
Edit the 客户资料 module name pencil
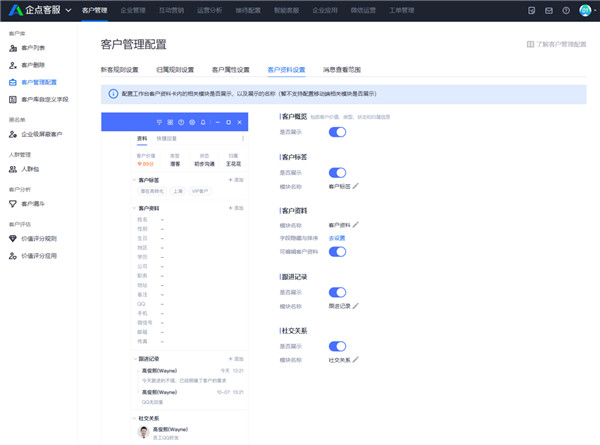click(355, 225)
